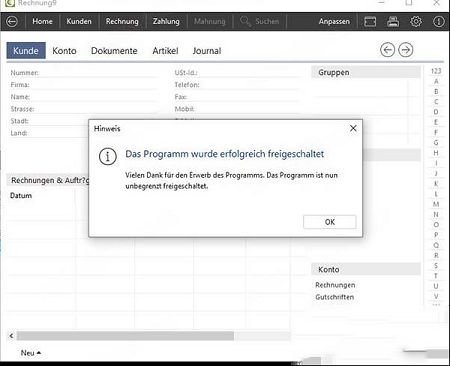Open the Mahnung menu
This screenshot has height=366, width=450.
[x=210, y=22]
